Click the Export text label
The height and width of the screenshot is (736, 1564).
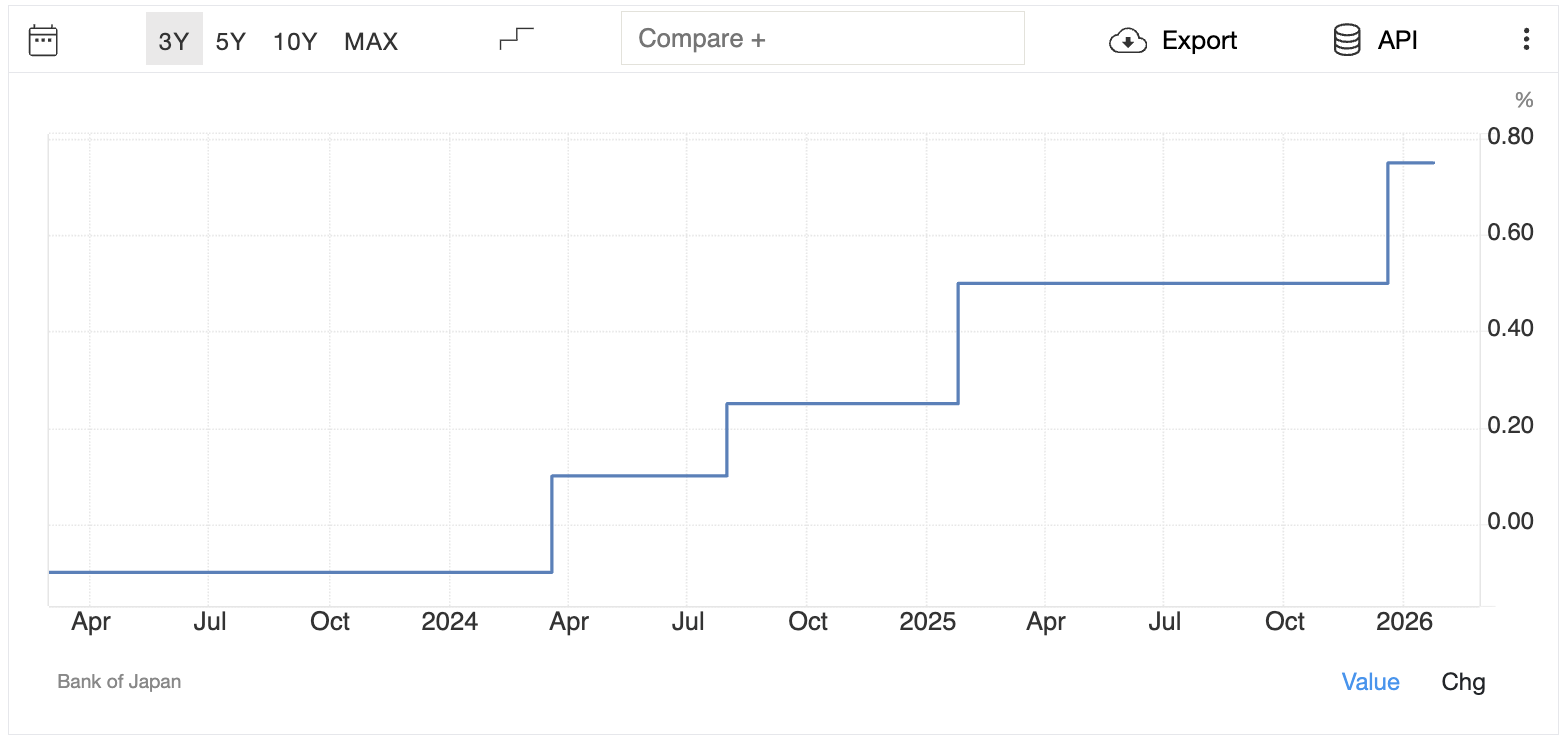1199,41
